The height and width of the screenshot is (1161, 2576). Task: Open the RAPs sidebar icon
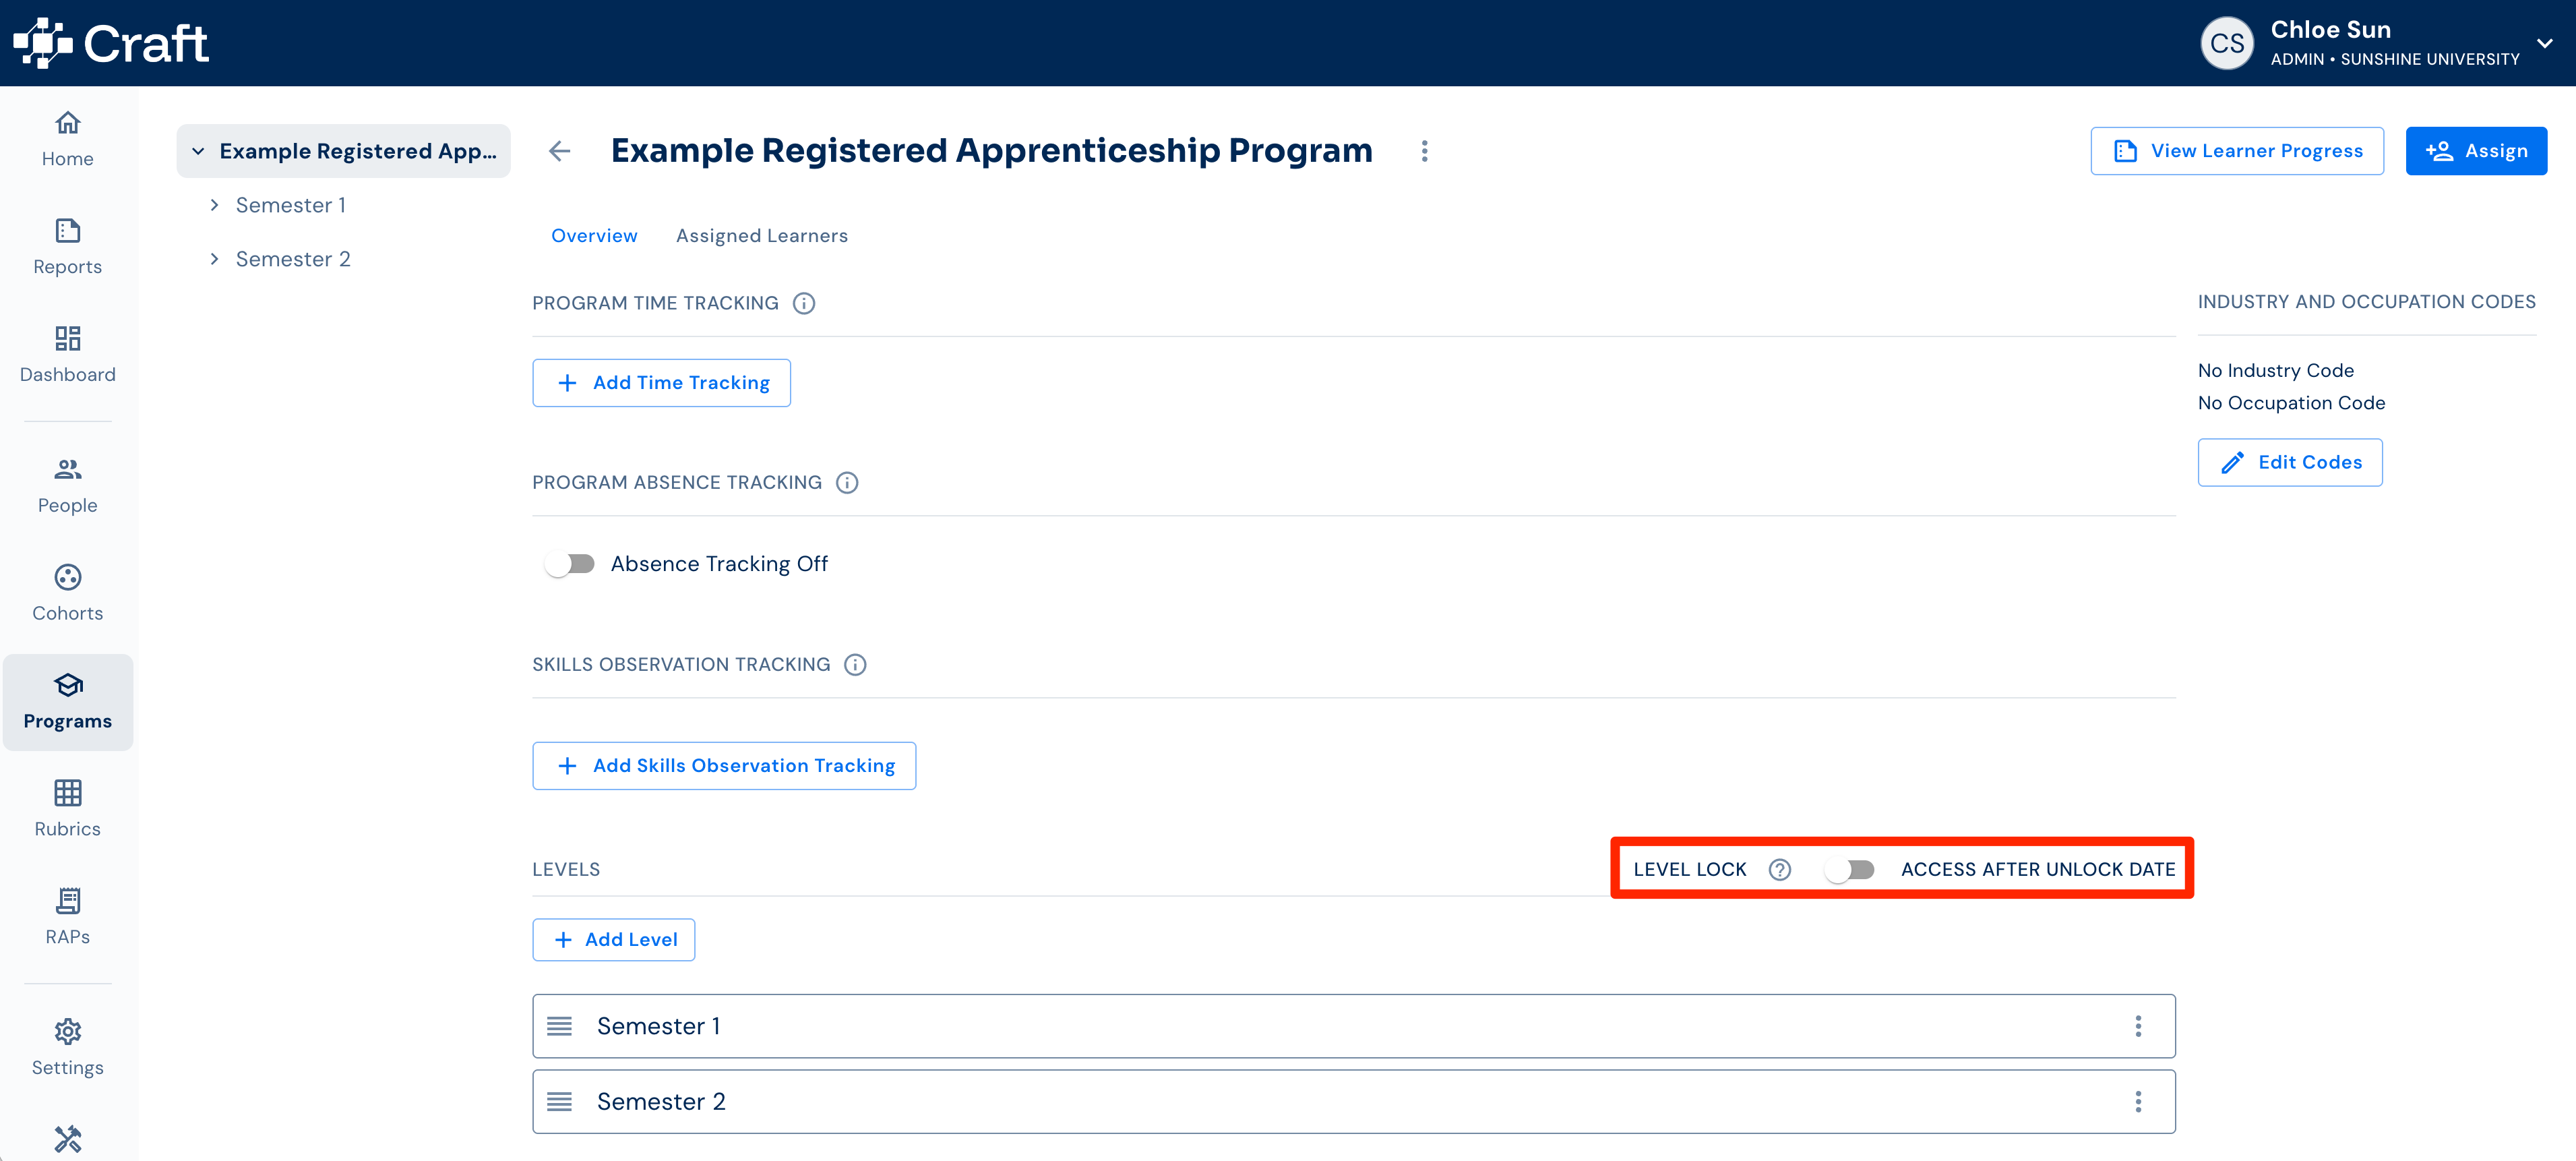point(67,917)
